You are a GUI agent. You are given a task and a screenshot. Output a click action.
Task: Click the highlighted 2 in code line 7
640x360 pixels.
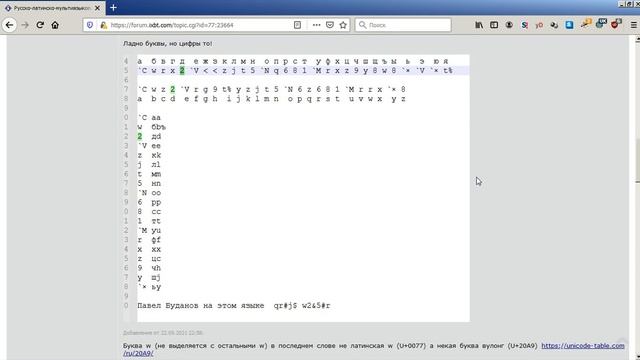point(173,89)
